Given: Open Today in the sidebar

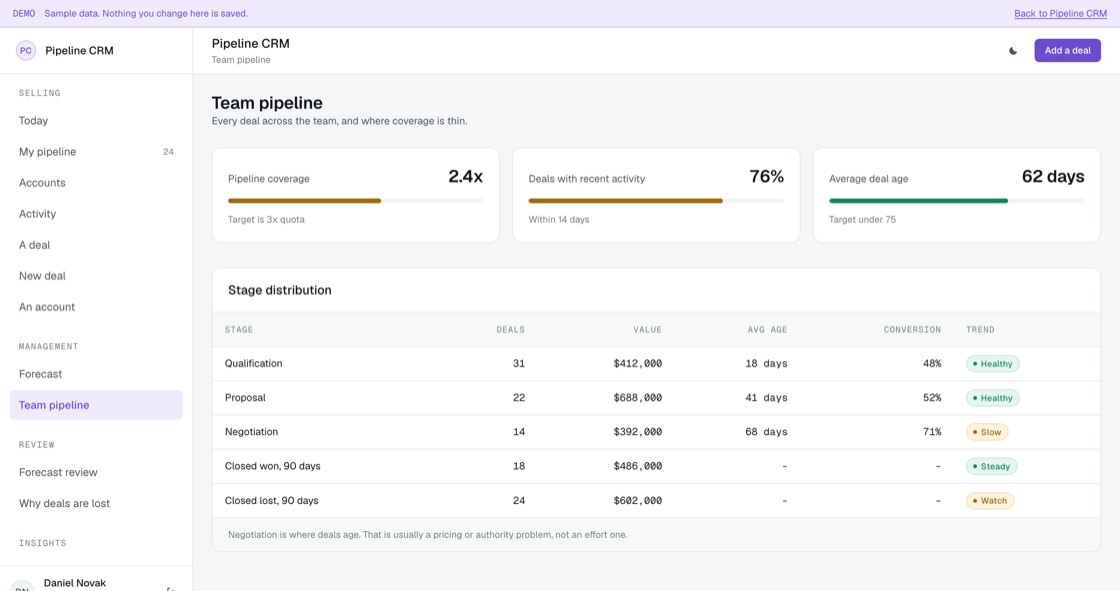Looking at the screenshot, I should coord(96,121).
